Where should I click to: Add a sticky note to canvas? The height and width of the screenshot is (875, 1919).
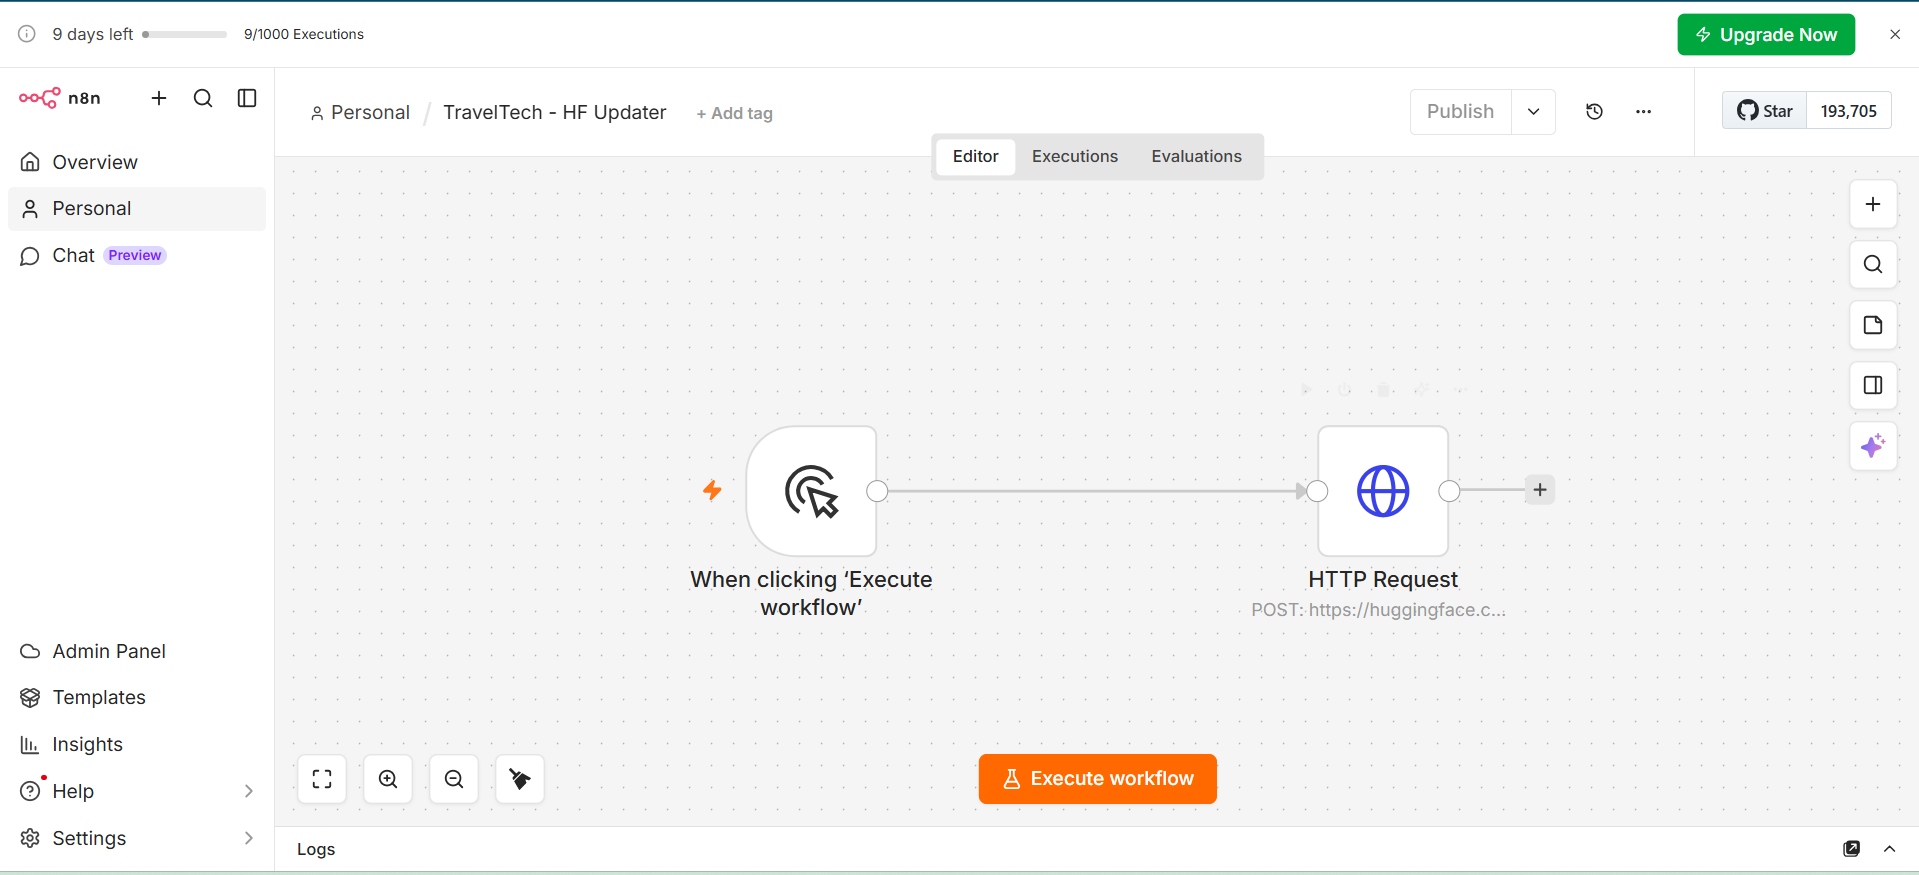coord(1874,325)
